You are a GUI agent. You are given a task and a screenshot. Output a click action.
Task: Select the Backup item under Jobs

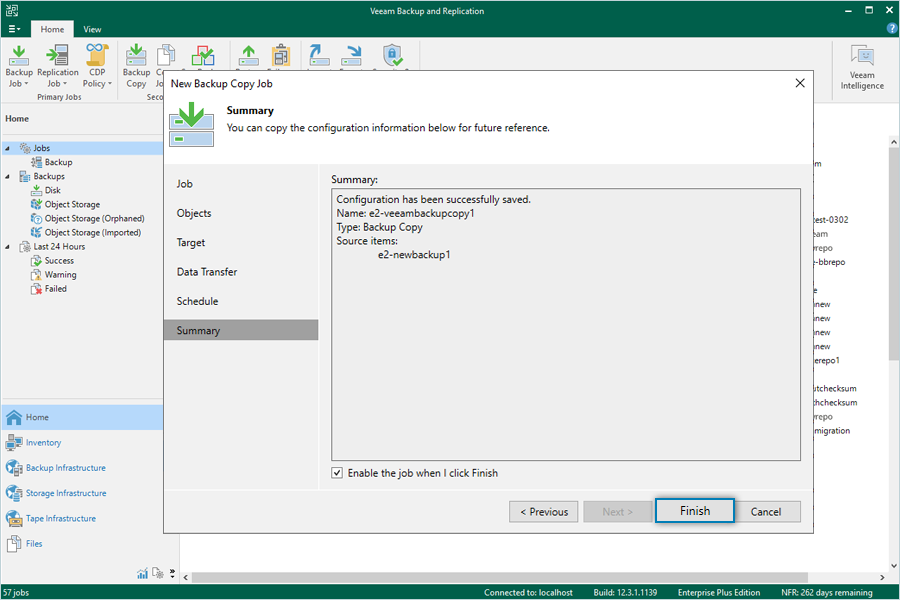pos(59,162)
